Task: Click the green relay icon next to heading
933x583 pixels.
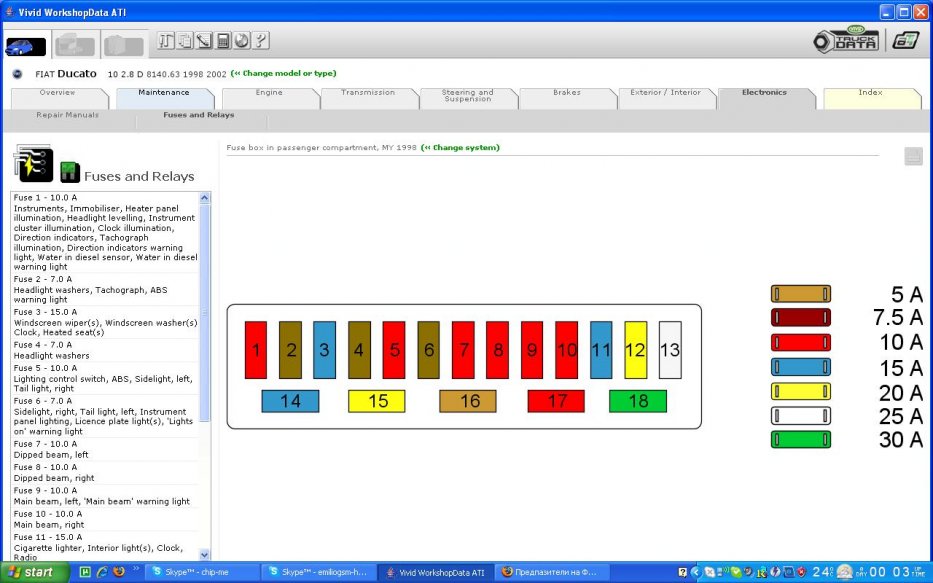Action: click(x=70, y=171)
